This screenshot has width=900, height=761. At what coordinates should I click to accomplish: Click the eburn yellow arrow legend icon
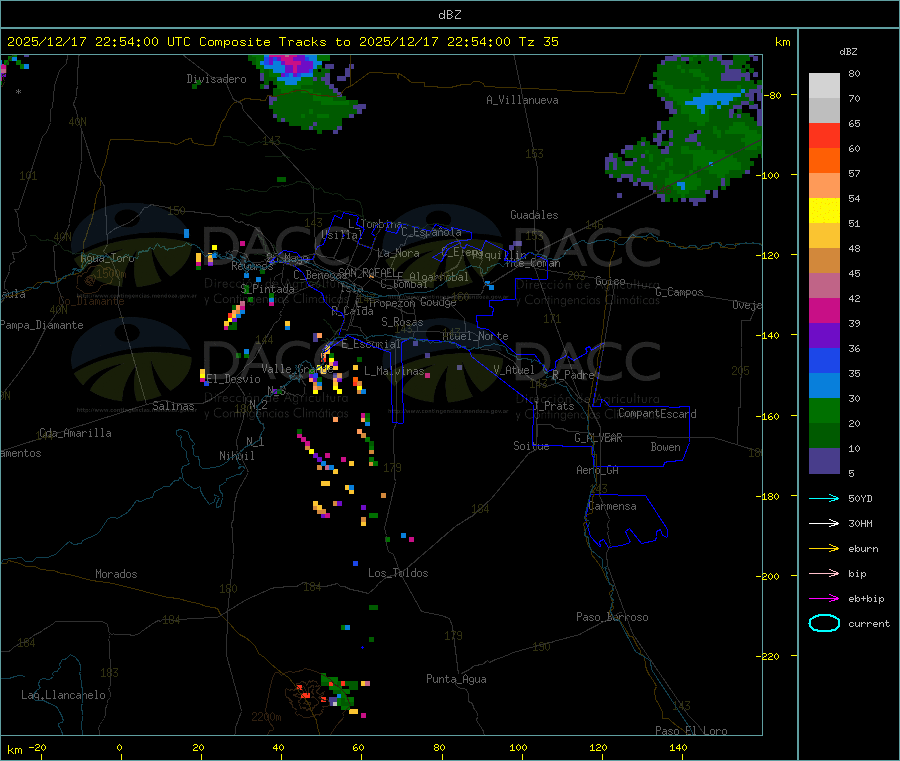(824, 549)
